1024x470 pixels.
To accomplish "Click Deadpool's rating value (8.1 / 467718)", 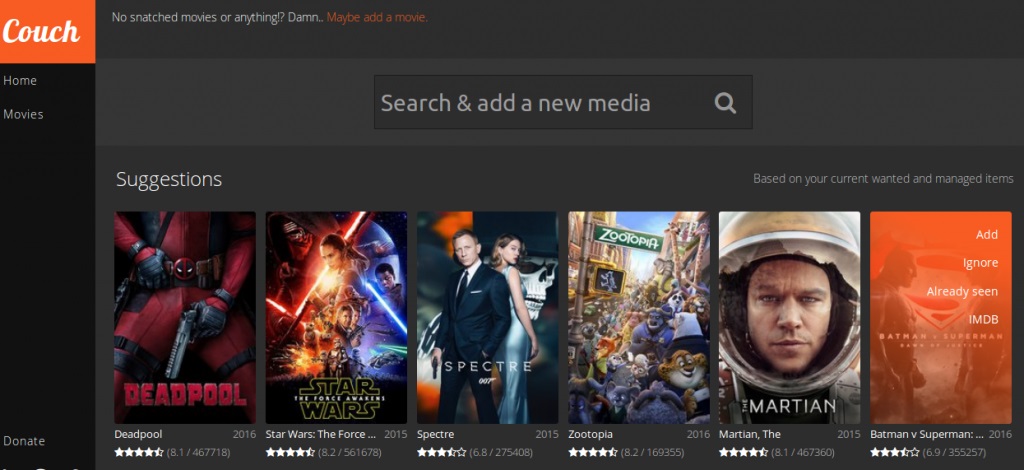I will [x=199, y=452].
